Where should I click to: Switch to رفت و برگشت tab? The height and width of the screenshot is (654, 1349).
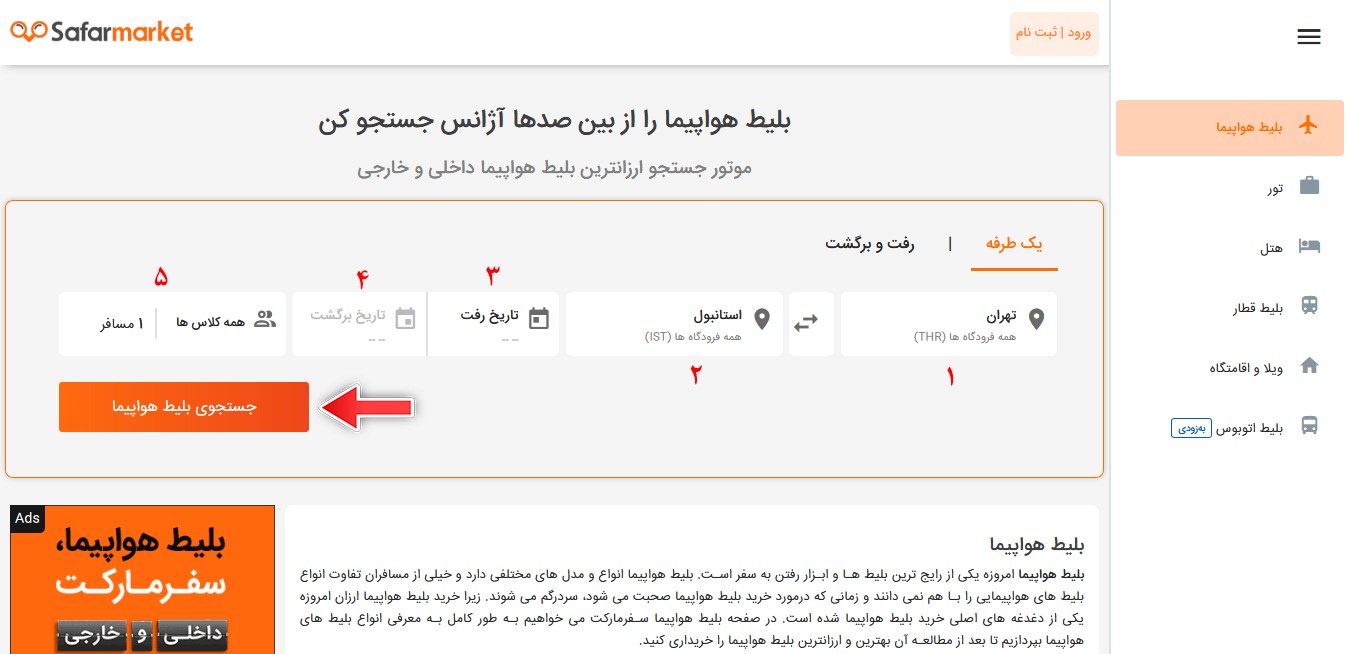coord(869,244)
